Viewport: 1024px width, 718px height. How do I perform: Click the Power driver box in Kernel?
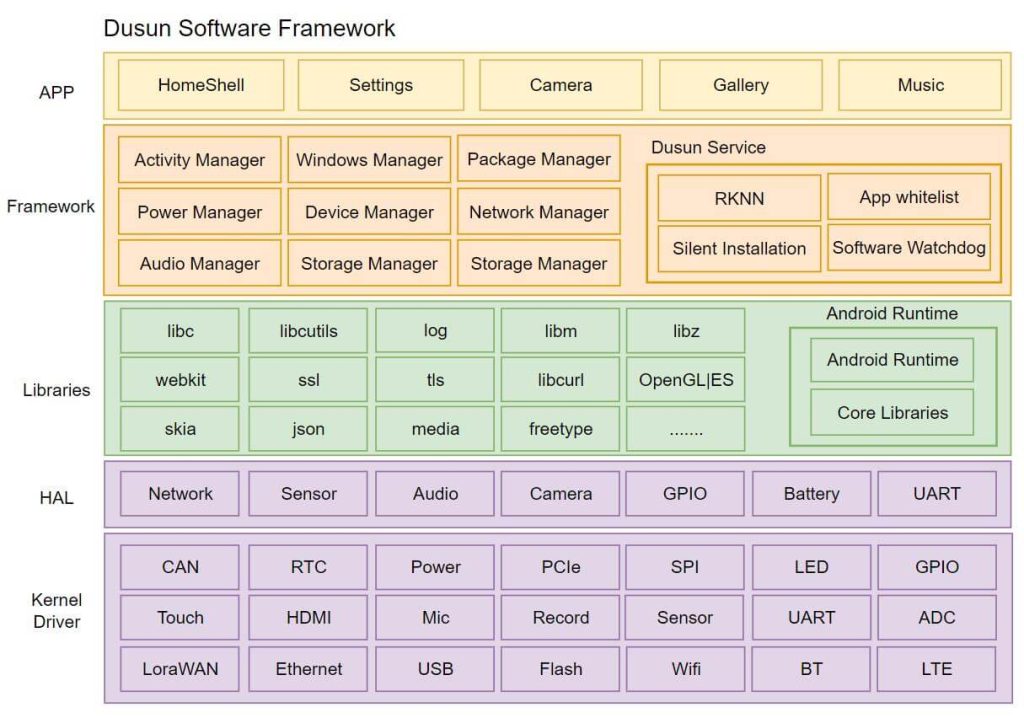(x=435, y=567)
